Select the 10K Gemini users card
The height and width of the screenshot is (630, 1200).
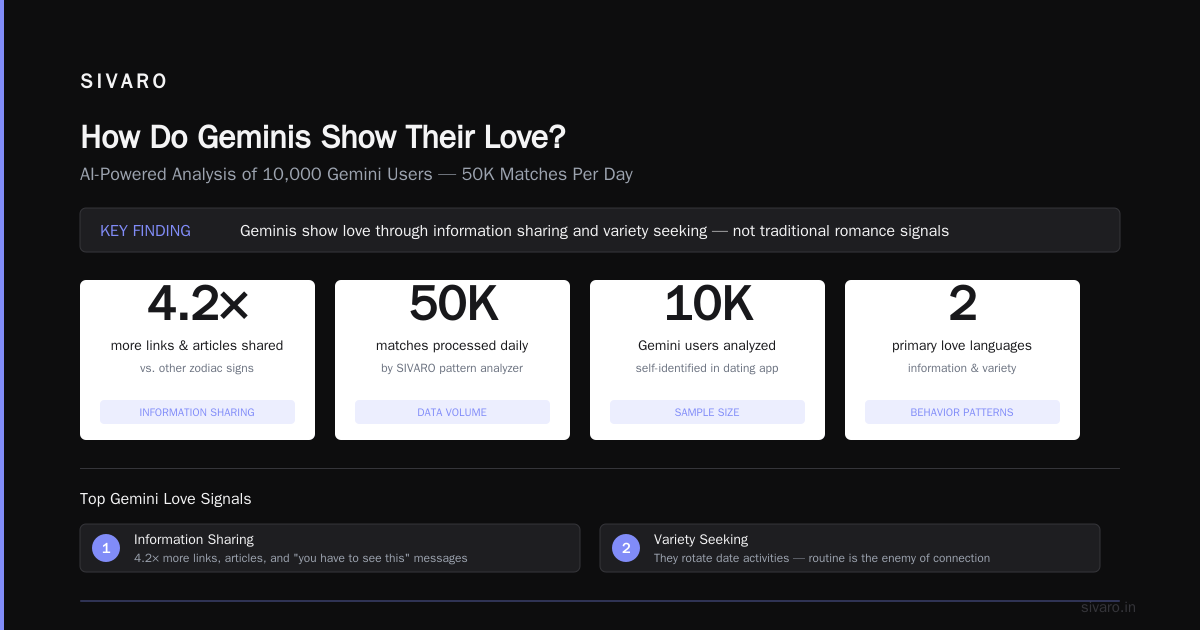(x=707, y=360)
